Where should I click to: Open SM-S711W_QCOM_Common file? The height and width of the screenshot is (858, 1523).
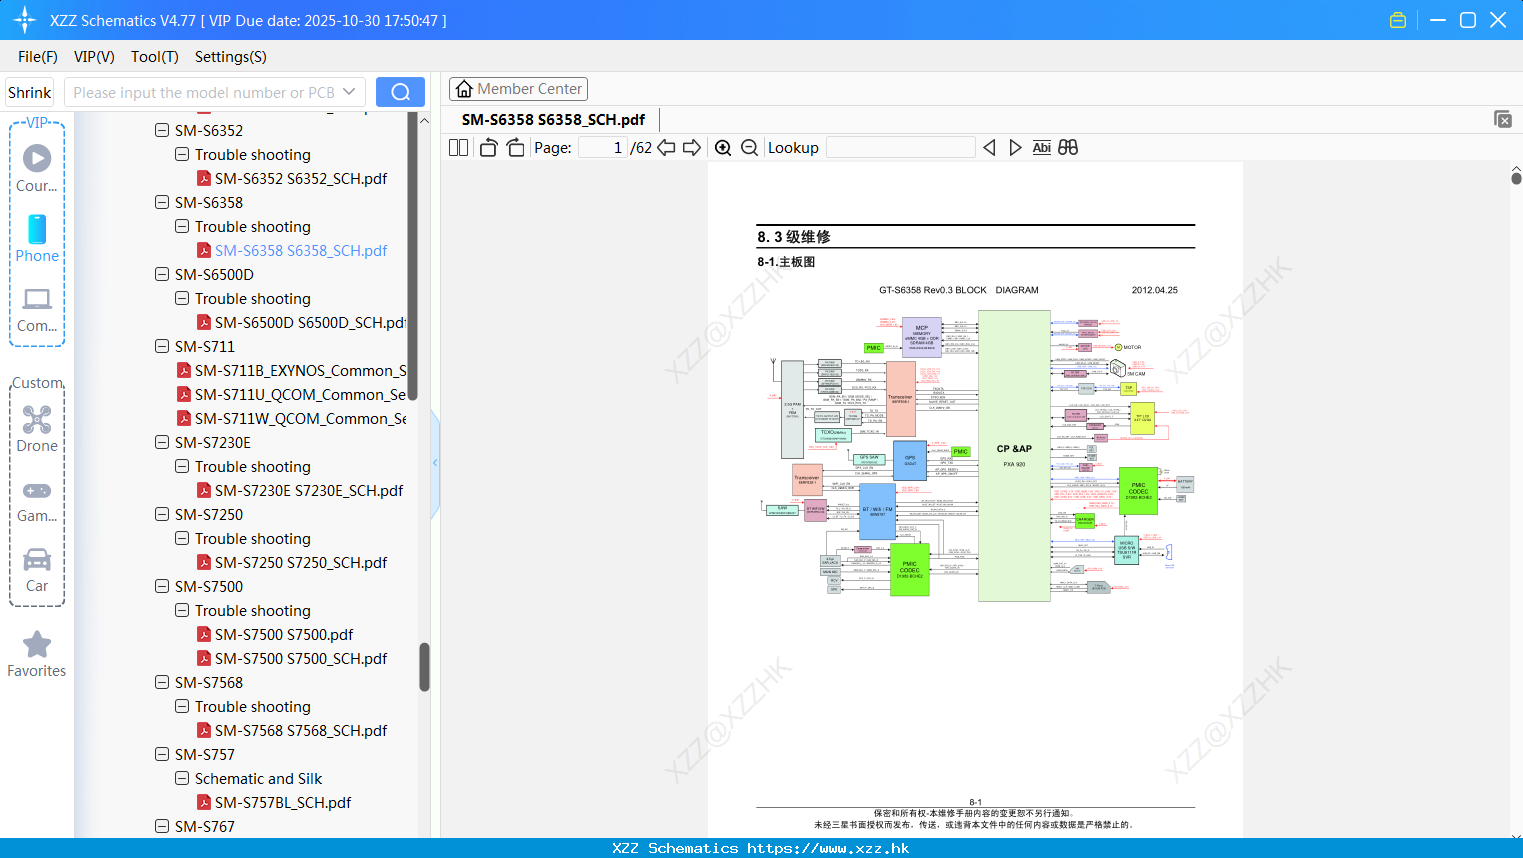300,419
